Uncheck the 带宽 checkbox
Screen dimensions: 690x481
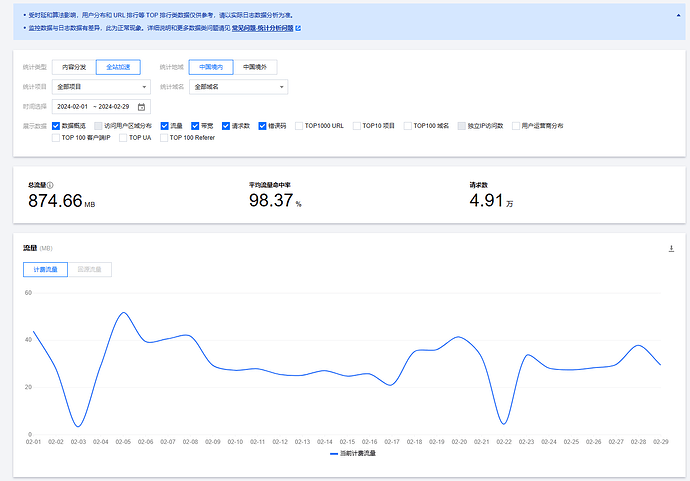click(195, 126)
